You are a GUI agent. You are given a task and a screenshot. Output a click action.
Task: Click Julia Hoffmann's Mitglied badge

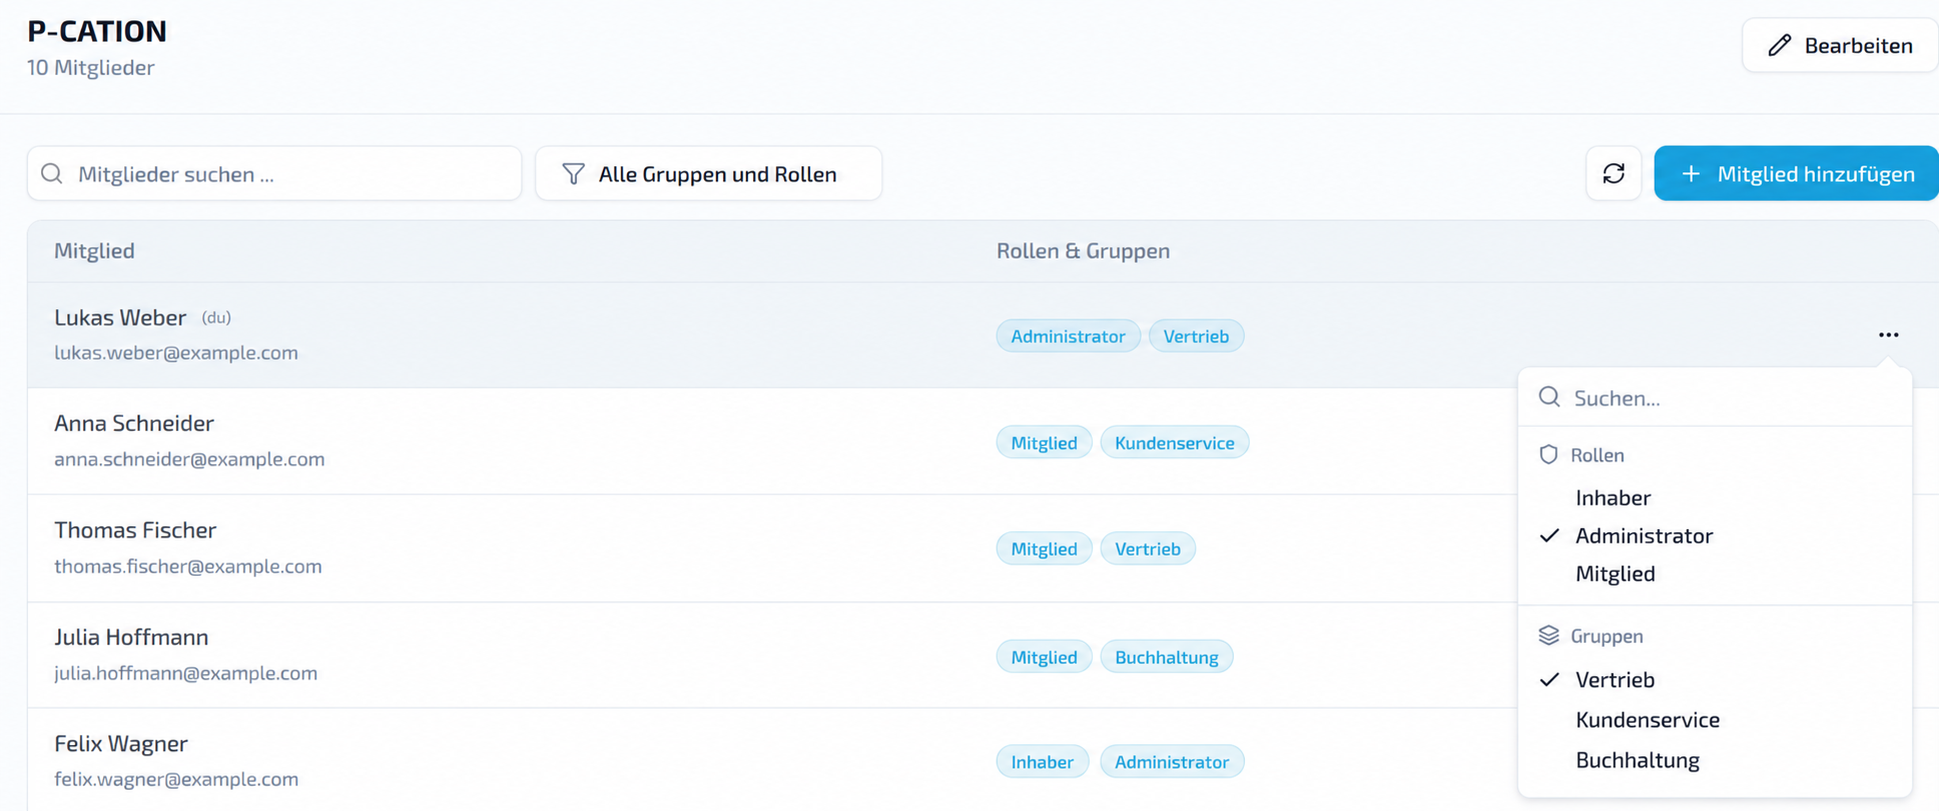1044,657
